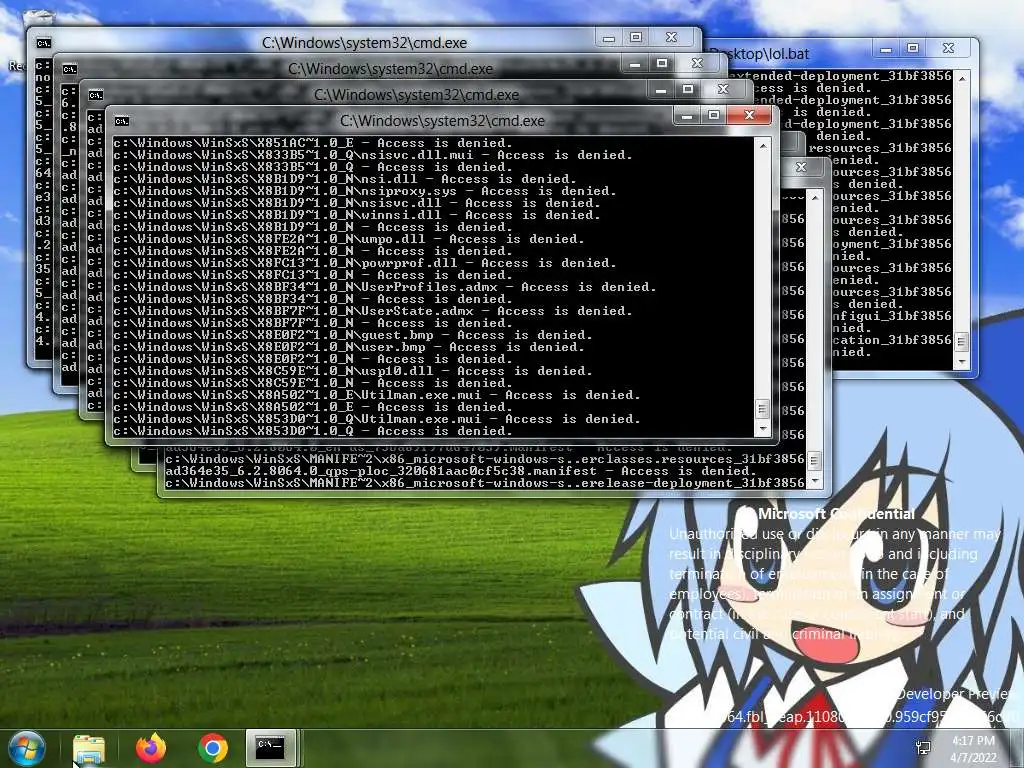
Task: Click the front window's cmd.exe title text
Action: point(442,121)
